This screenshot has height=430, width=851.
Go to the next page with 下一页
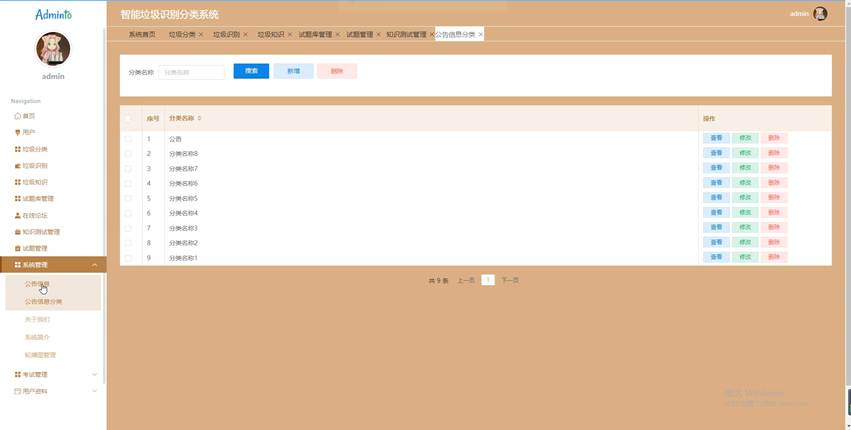[x=510, y=280]
